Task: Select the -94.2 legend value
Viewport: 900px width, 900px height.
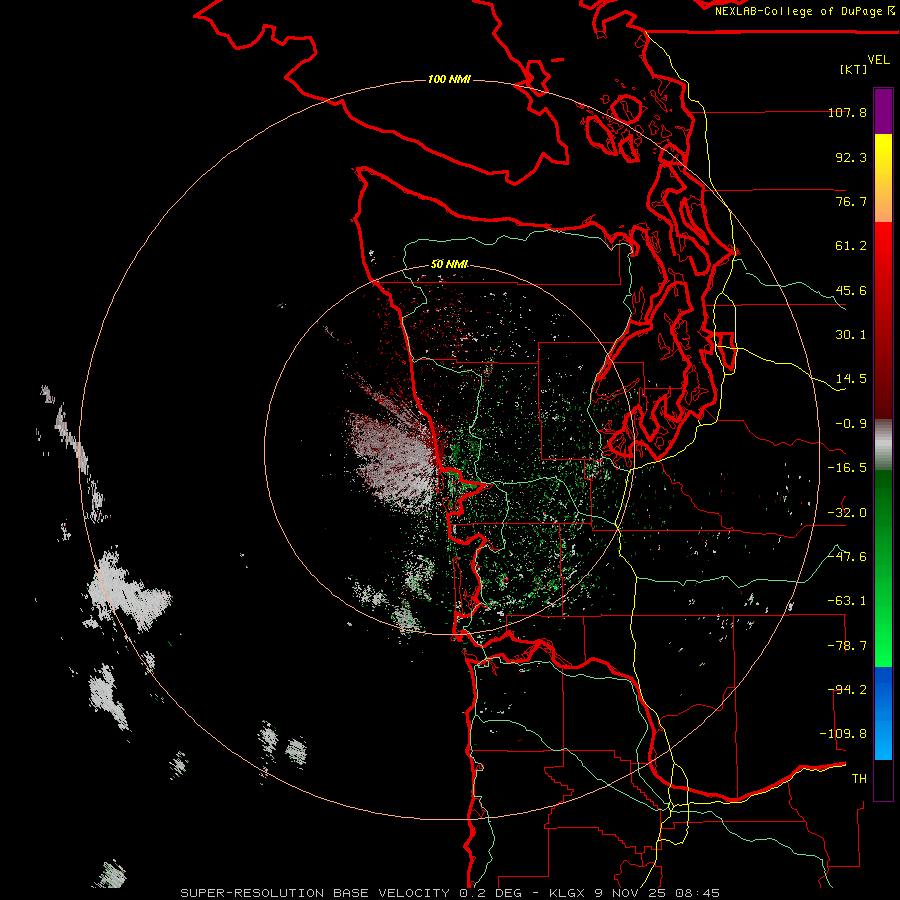Action: [x=847, y=690]
